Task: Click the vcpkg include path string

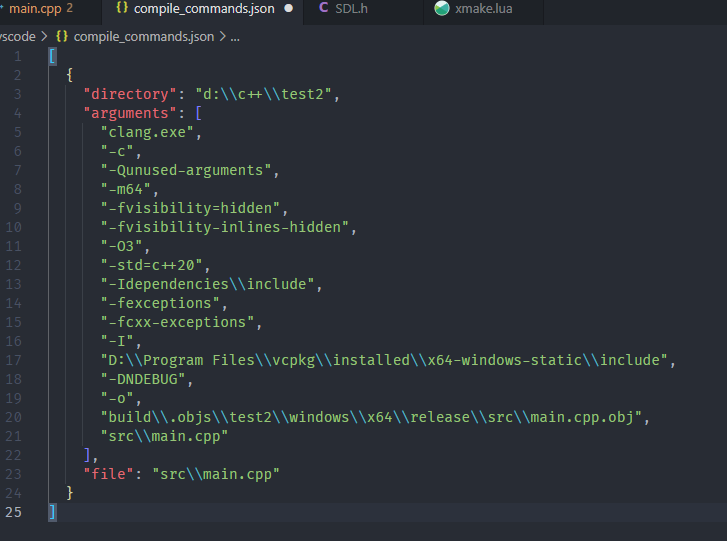Action: pos(384,360)
